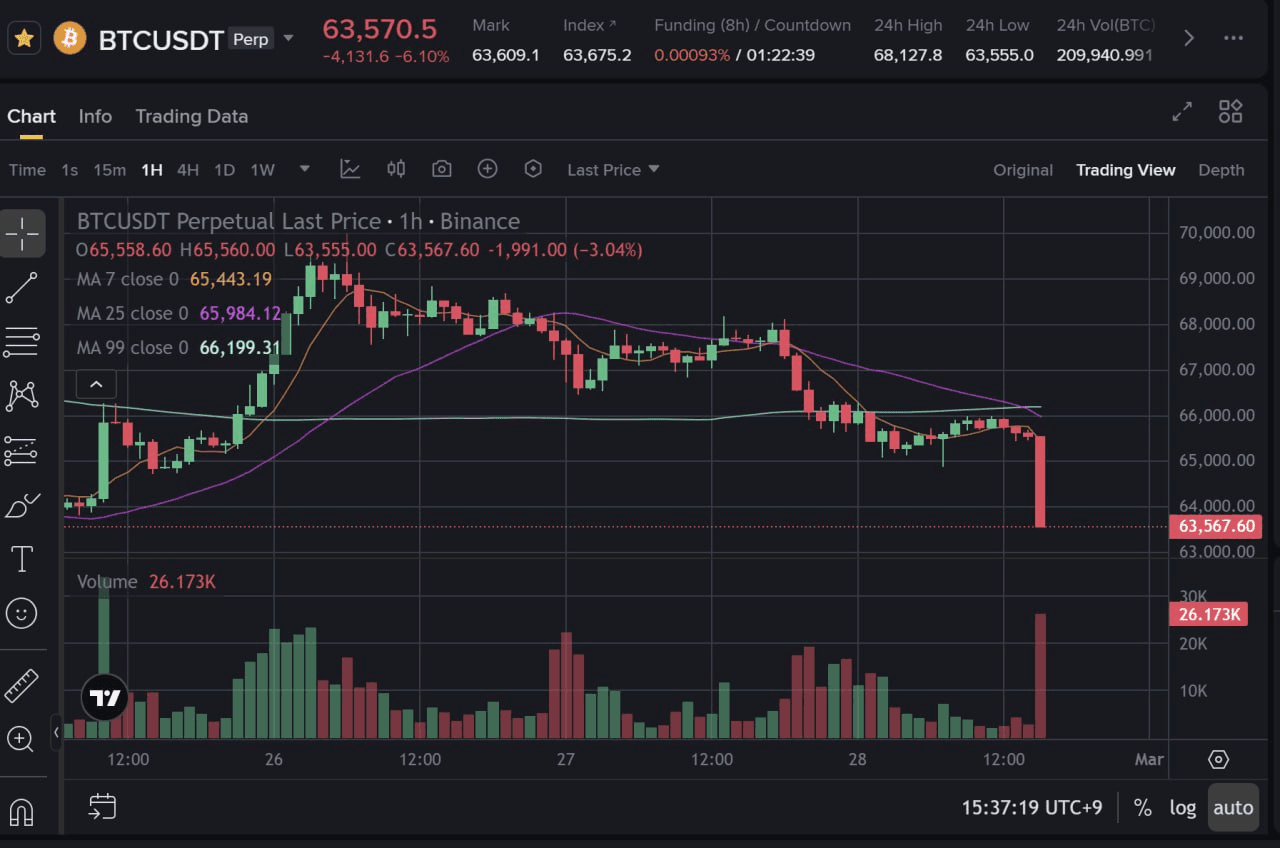Toggle auto-fit price scale

tap(1233, 807)
